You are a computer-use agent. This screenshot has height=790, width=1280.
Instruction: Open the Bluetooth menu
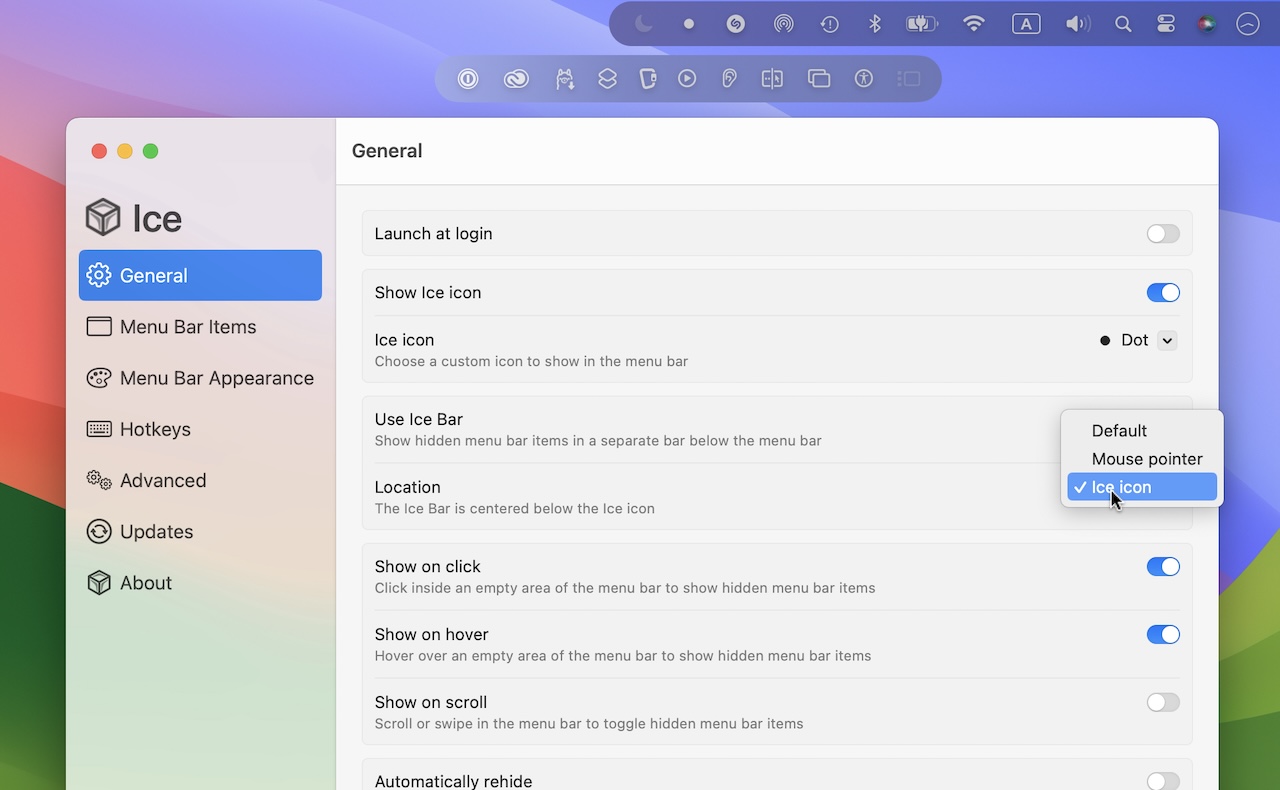pyautogui.click(x=874, y=24)
